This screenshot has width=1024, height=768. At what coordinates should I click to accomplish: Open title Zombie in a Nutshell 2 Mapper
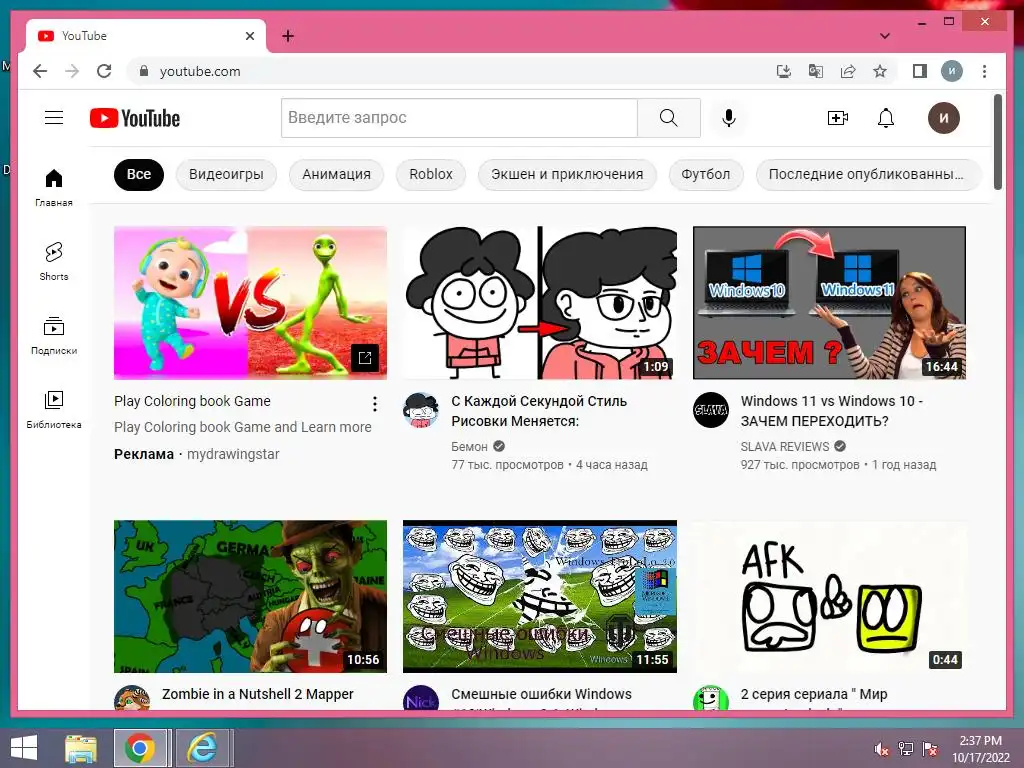(x=257, y=694)
